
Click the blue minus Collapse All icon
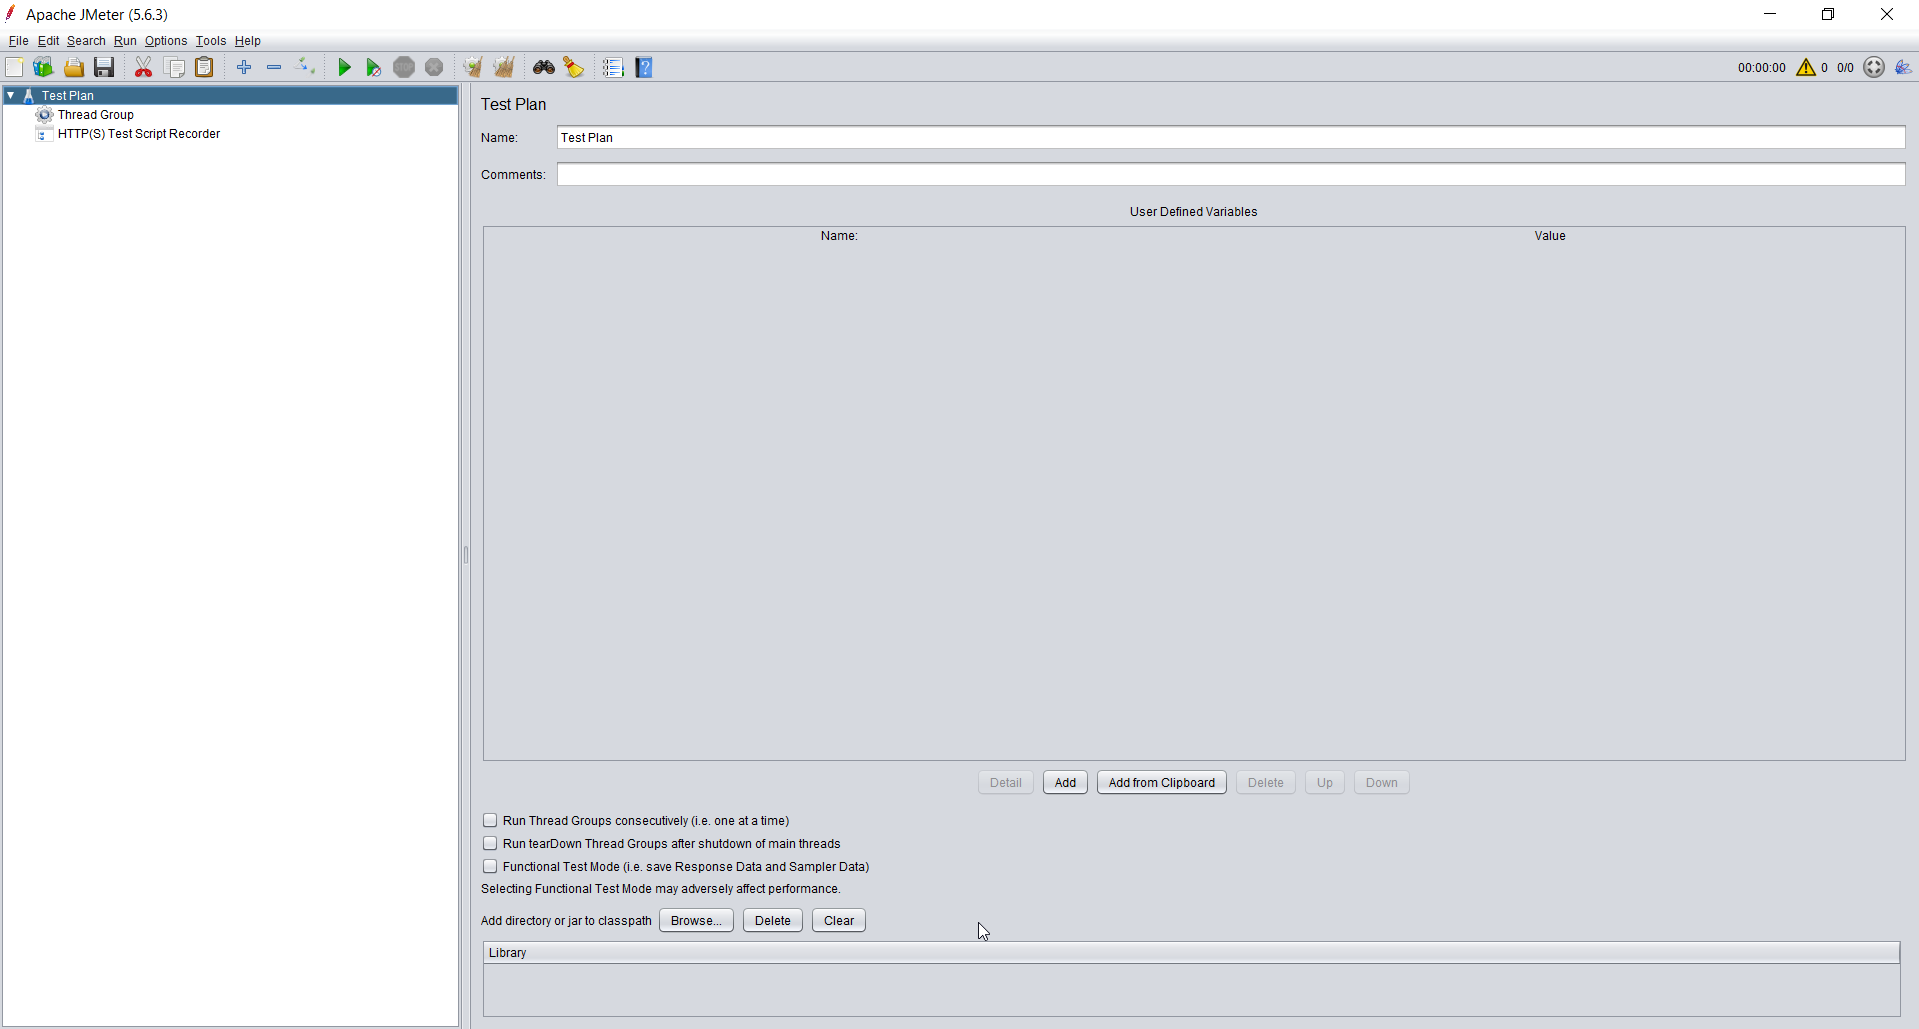[274, 68]
